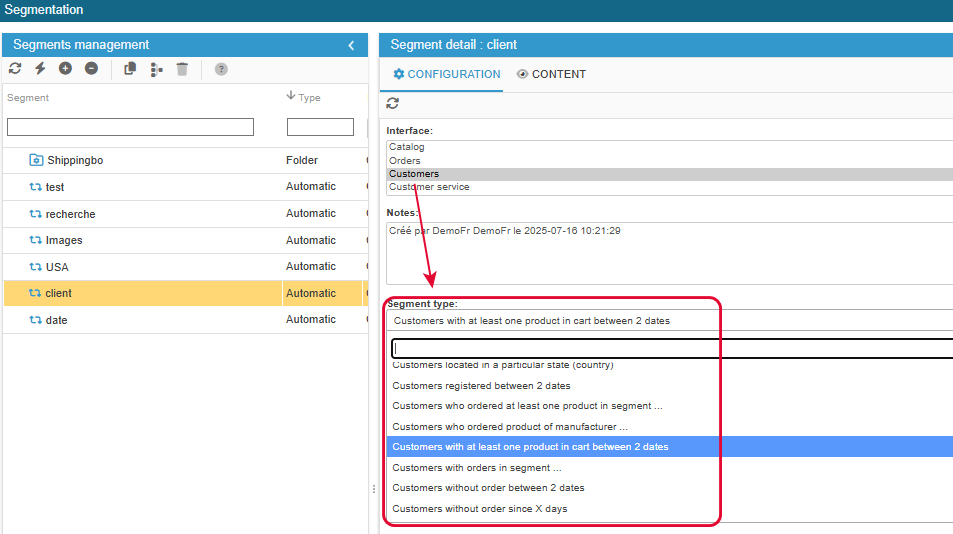
Task: Open the CONFIGURATION tab
Action: pos(447,74)
